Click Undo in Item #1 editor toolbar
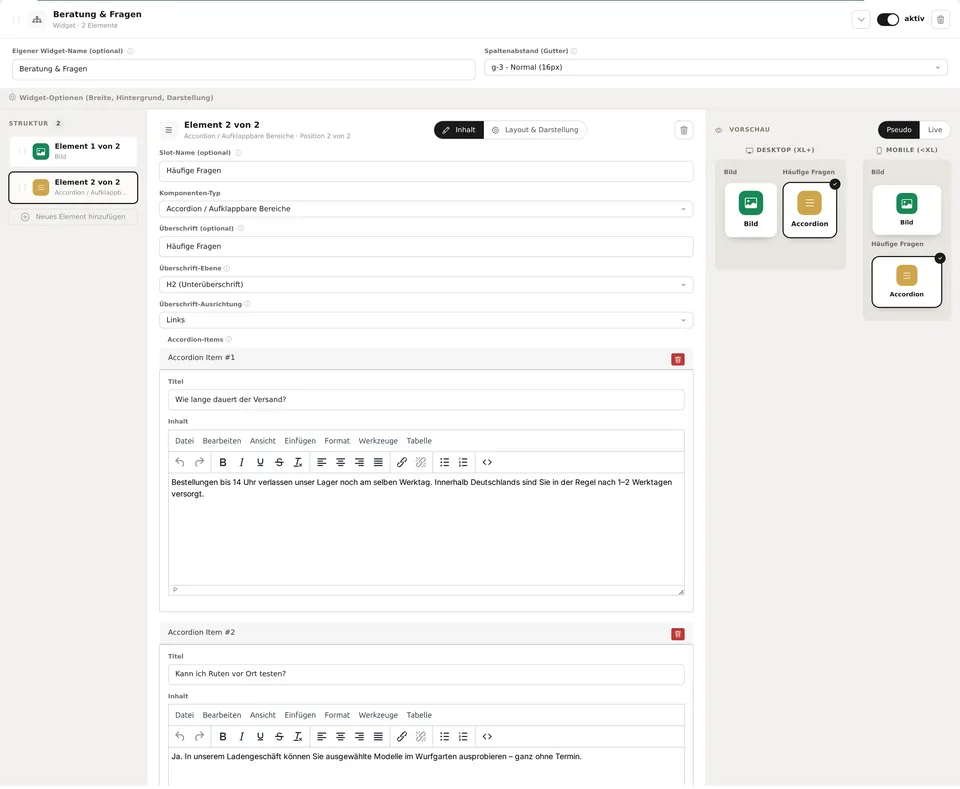This screenshot has width=960, height=789. 179,462
